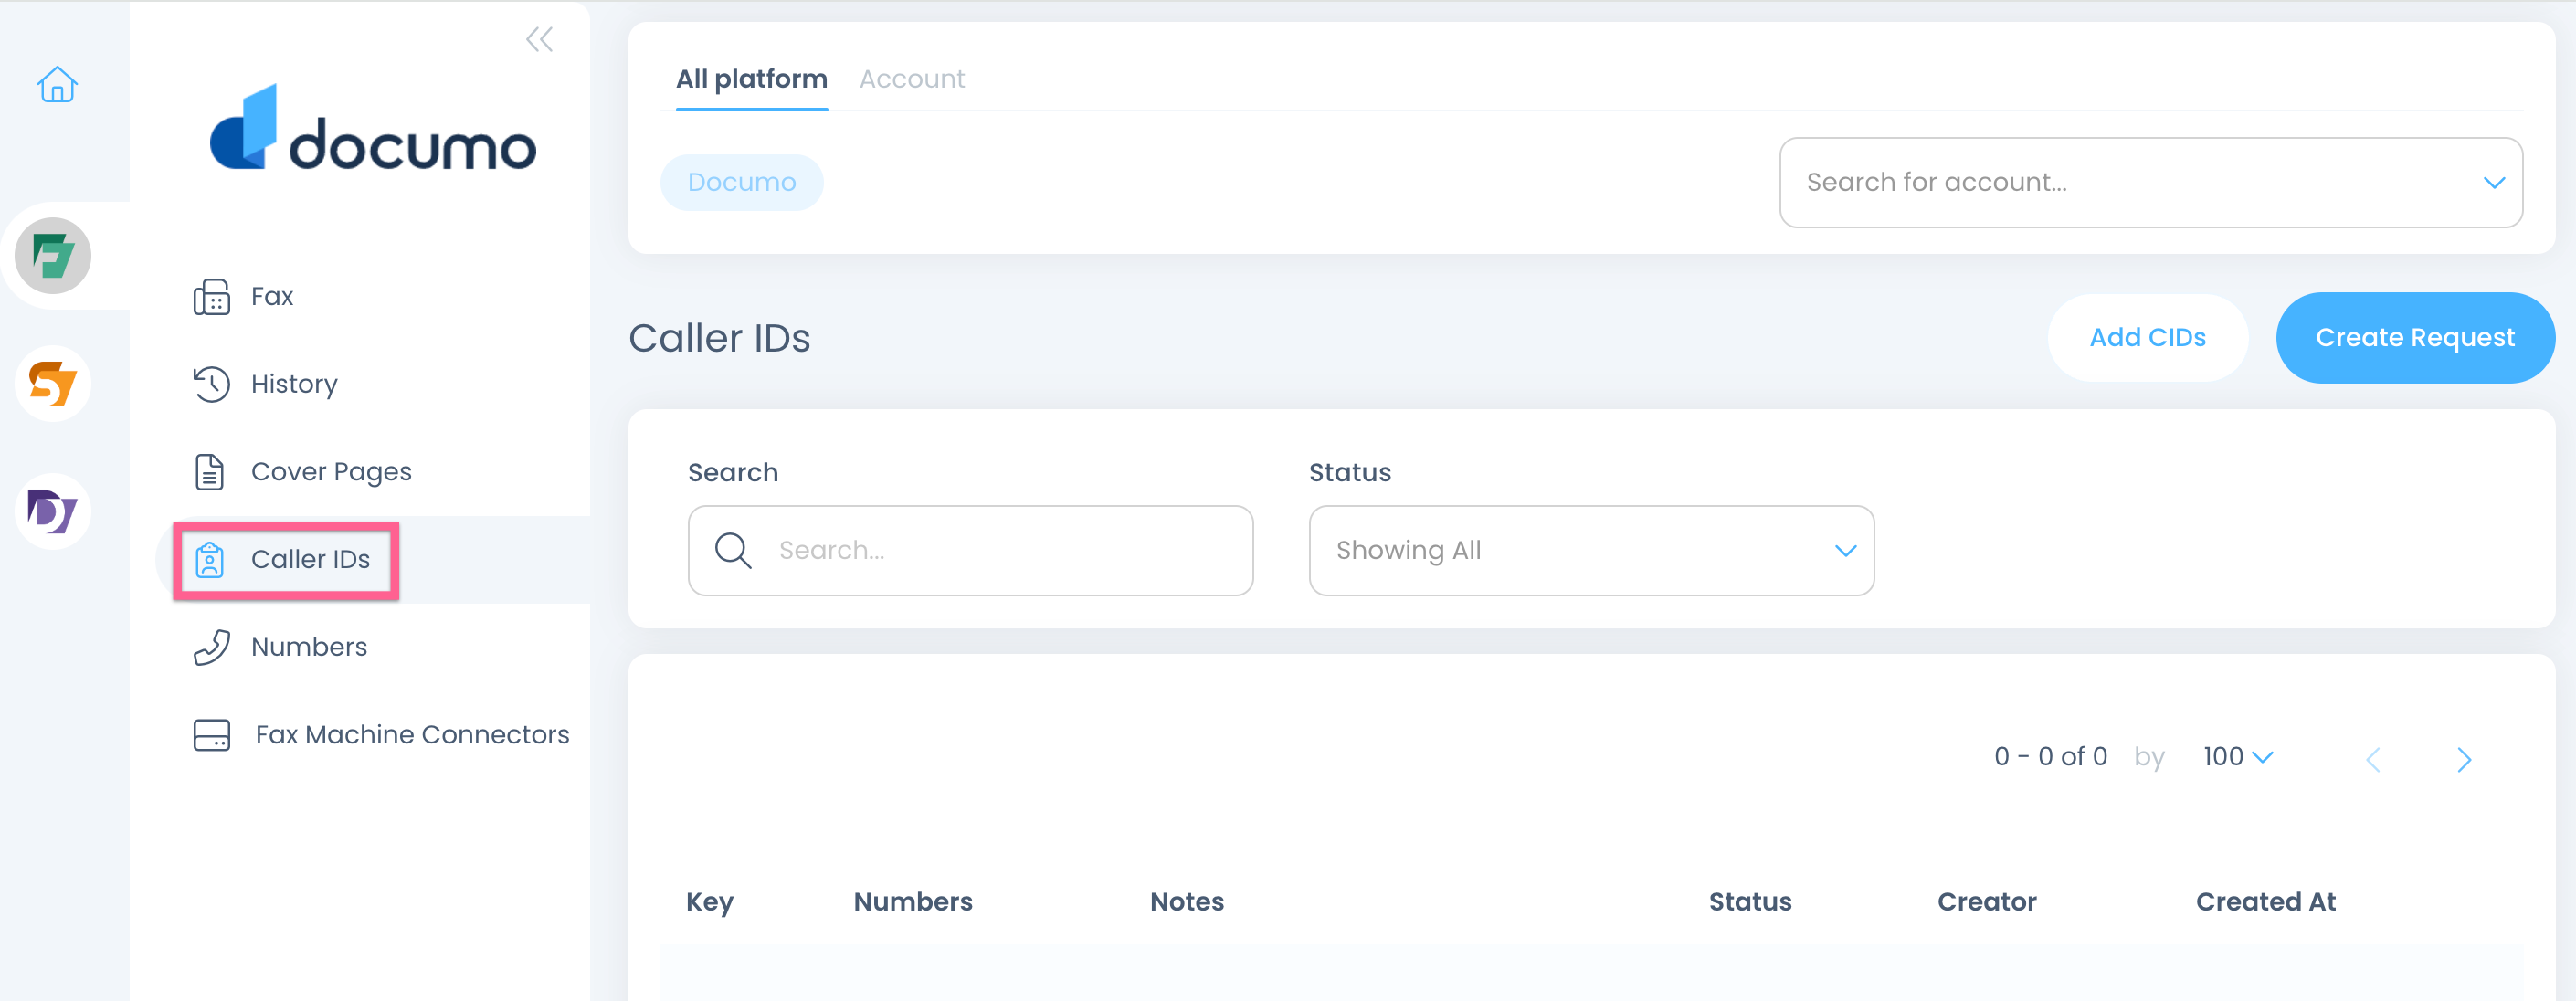The height and width of the screenshot is (1001, 2576).
Task: Change page size from 100
Action: pyautogui.click(x=2238, y=757)
